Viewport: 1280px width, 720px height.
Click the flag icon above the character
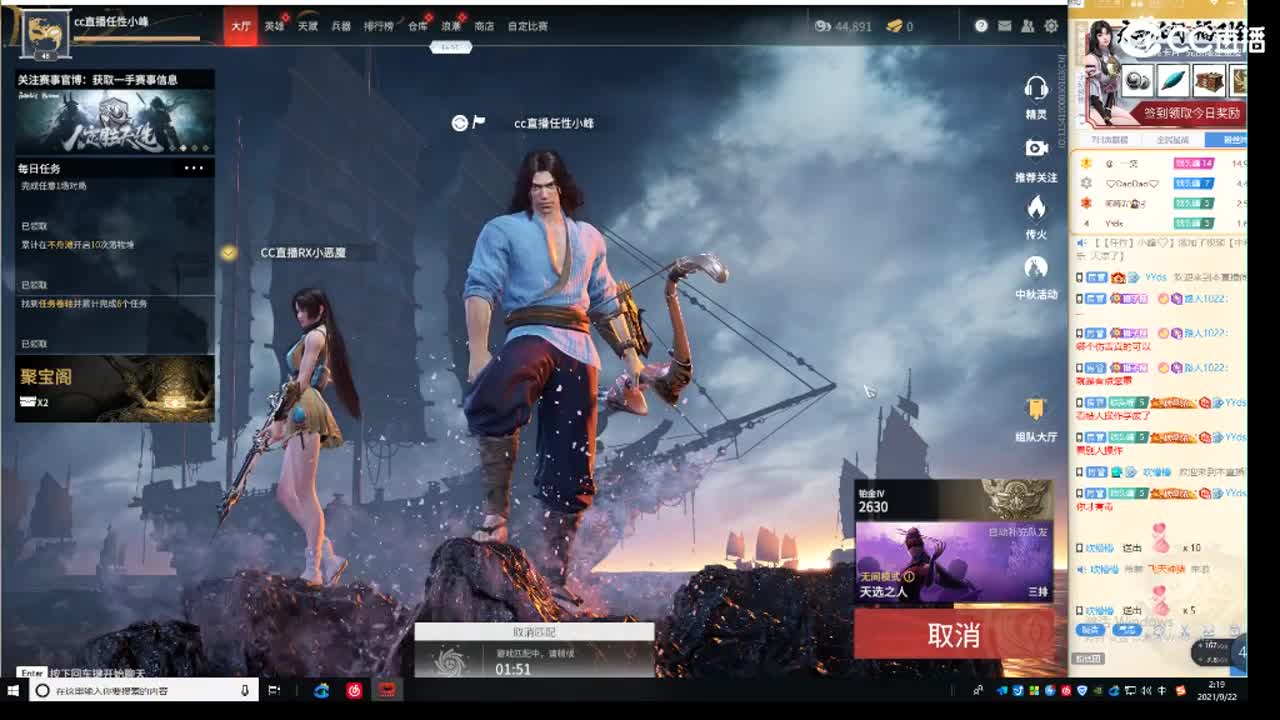(x=478, y=122)
